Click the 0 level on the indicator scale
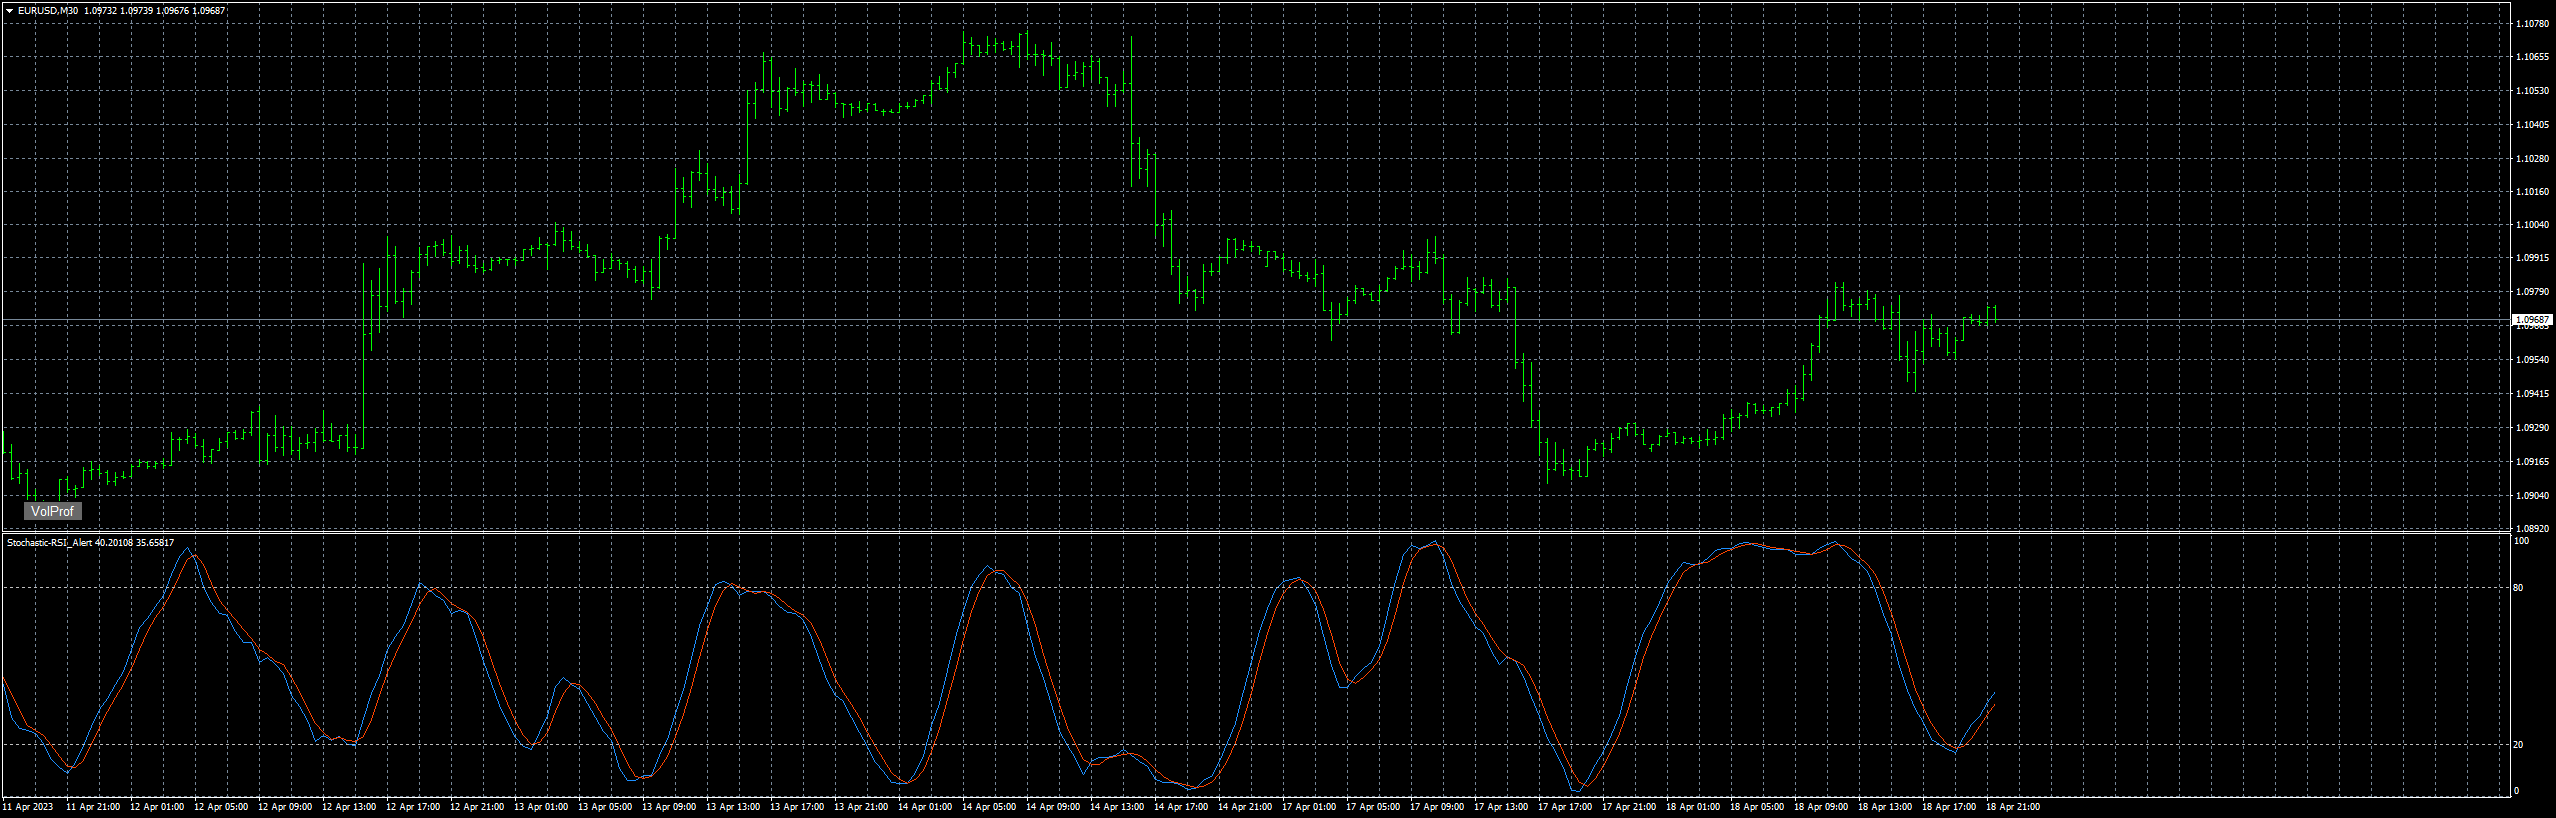The image size is (2556, 818). (2516, 791)
